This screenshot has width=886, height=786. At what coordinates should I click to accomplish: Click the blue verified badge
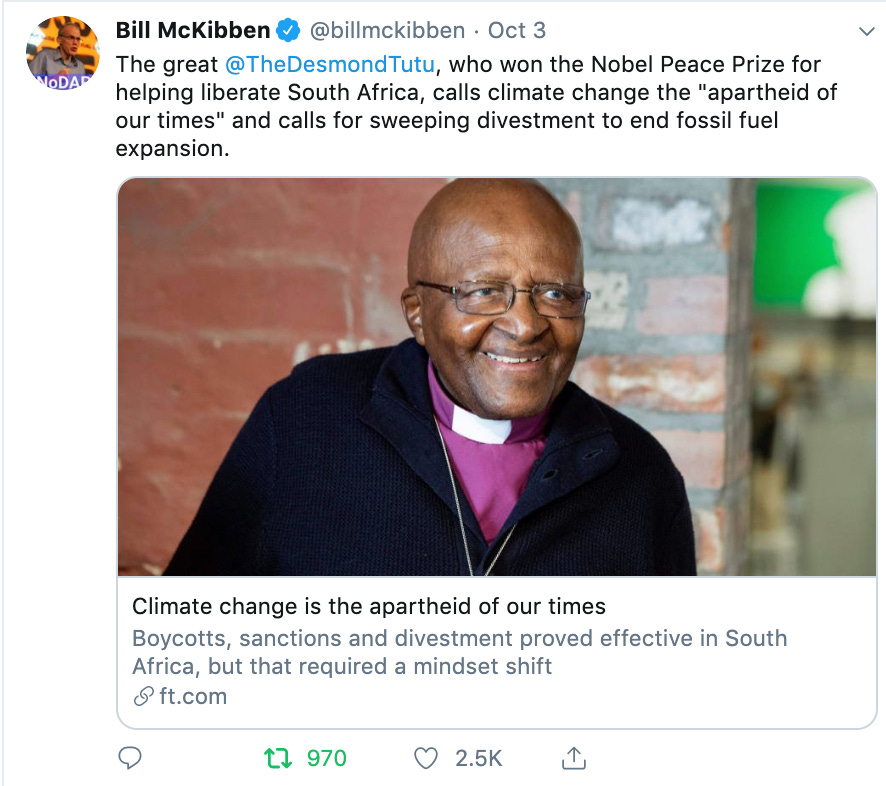(288, 31)
